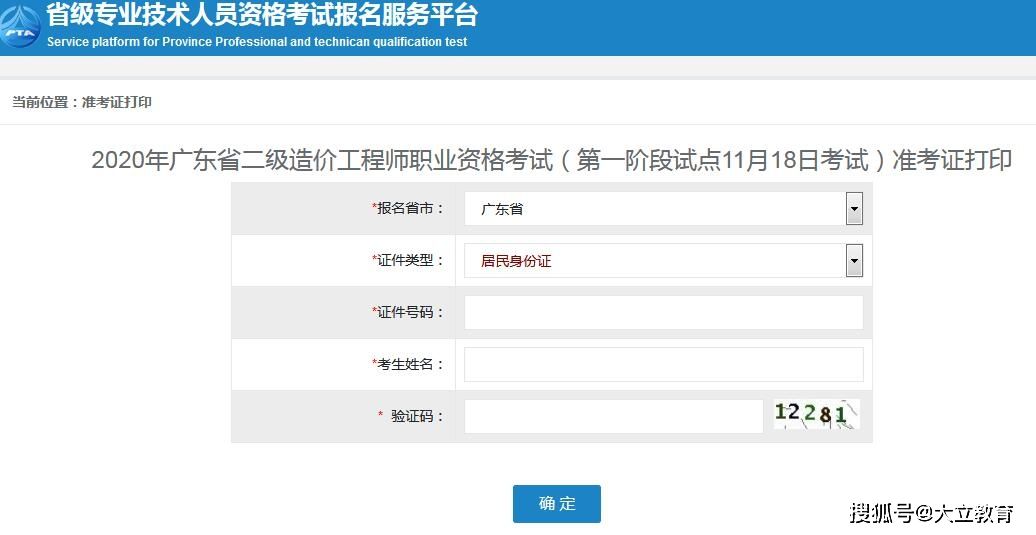
Task: Click the 验证码 field label
Action: click(x=415, y=416)
